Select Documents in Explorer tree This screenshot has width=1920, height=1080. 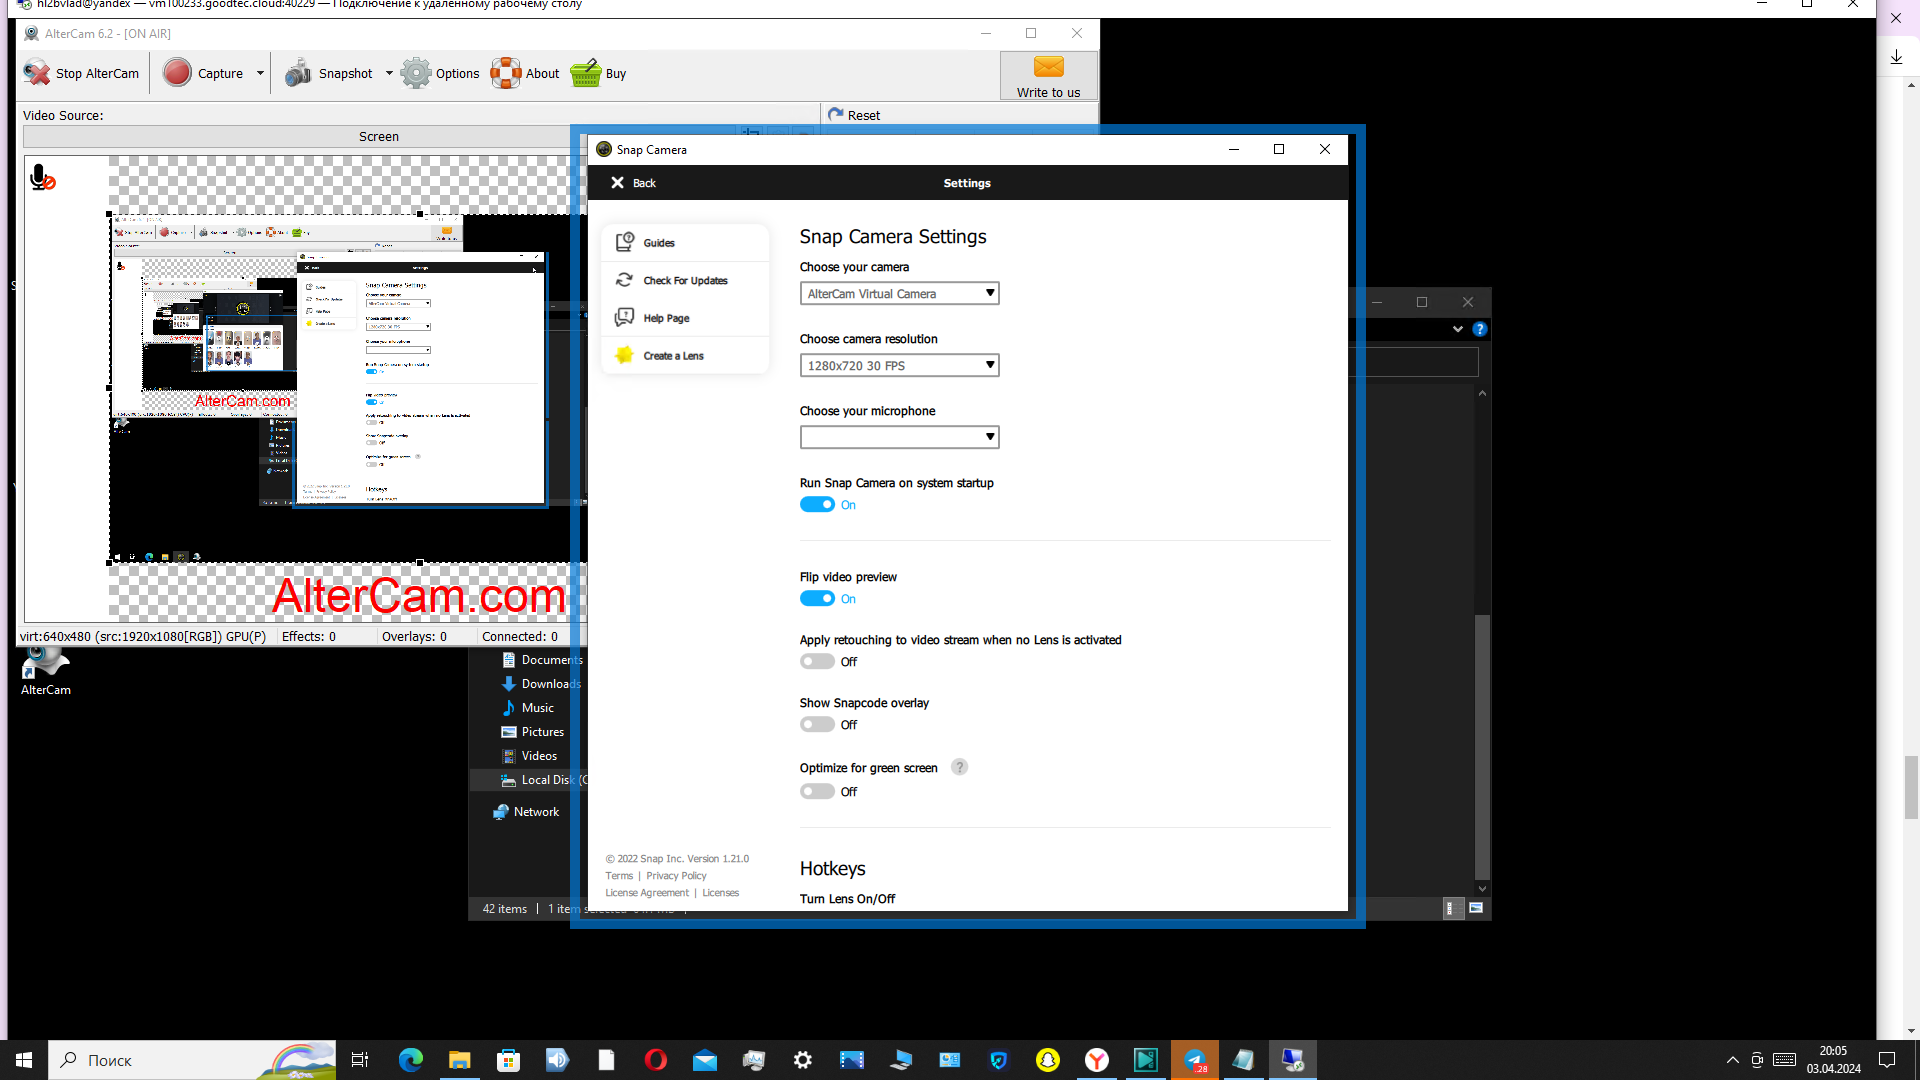(x=541, y=660)
